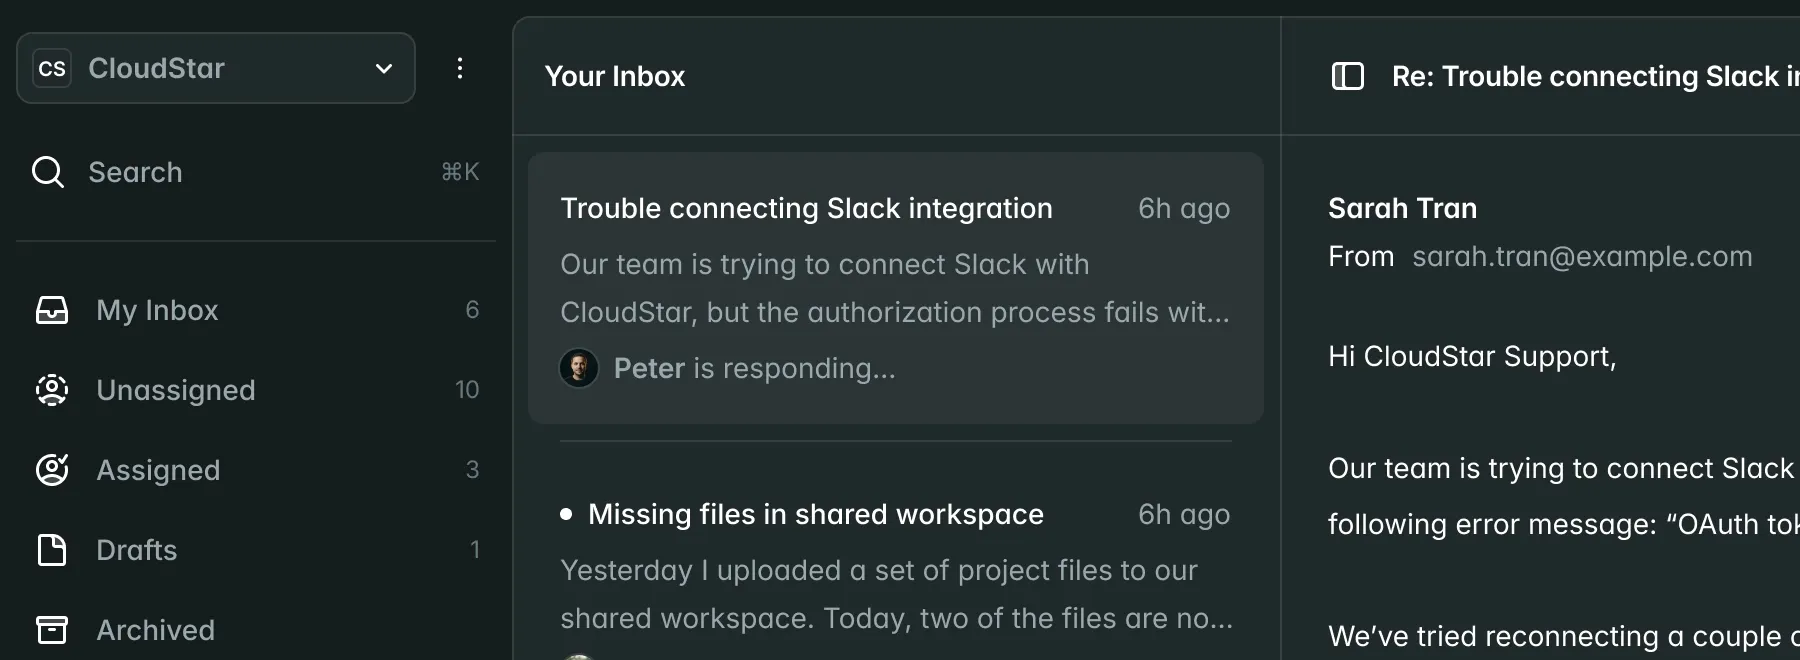Click the Assigned icon in sidebar
This screenshot has width=1800, height=660.
52,470
